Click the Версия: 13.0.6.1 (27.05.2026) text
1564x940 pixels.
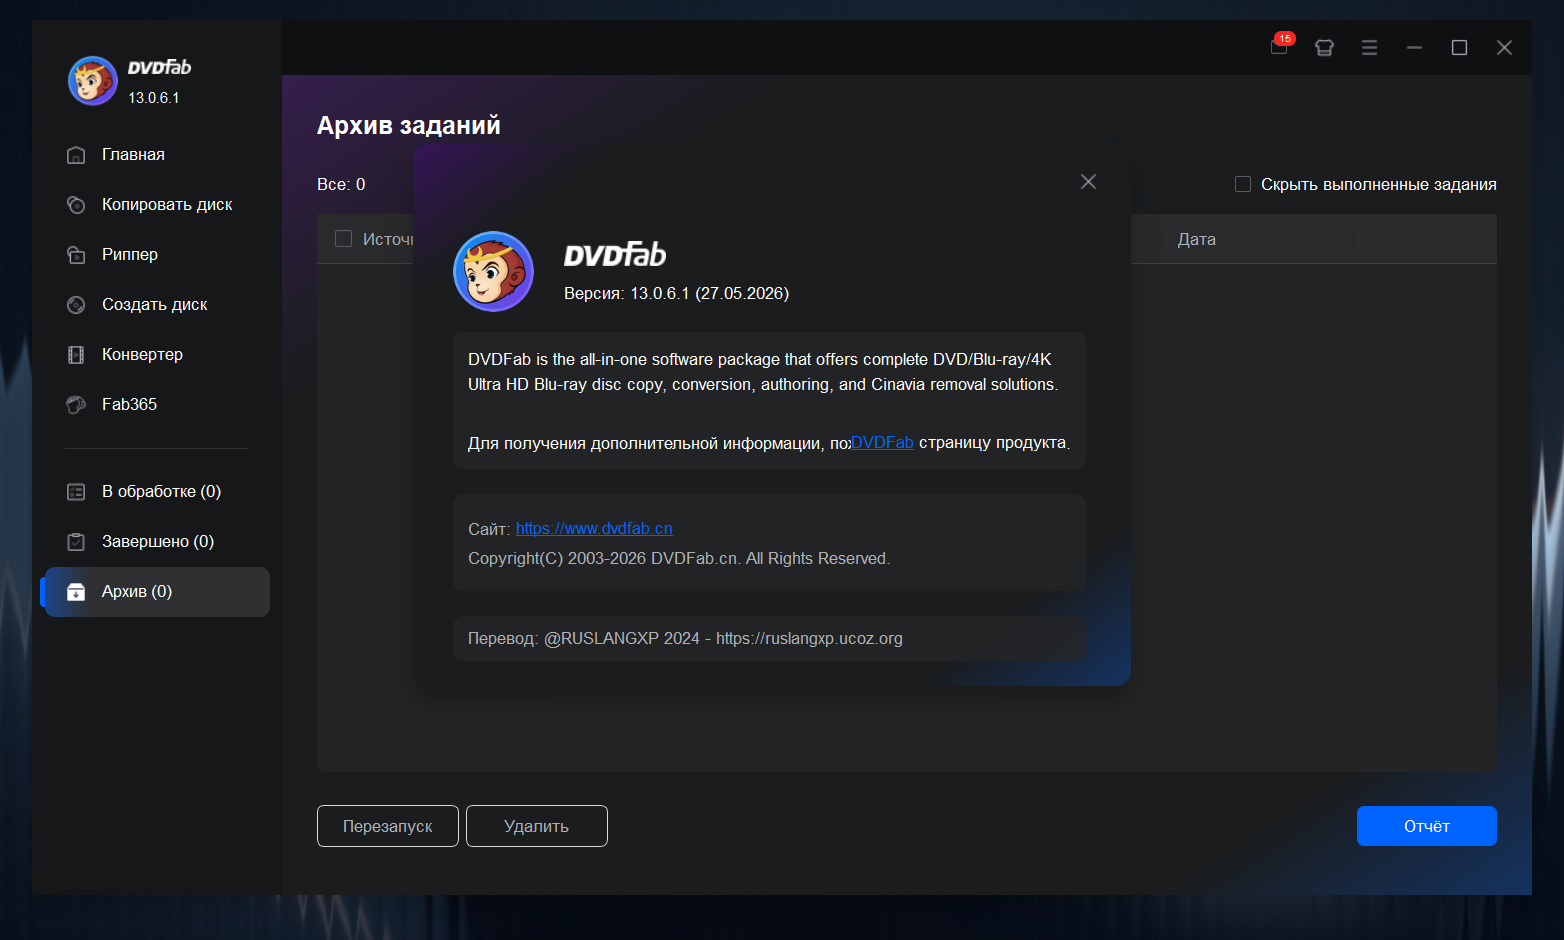[x=676, y=293]
